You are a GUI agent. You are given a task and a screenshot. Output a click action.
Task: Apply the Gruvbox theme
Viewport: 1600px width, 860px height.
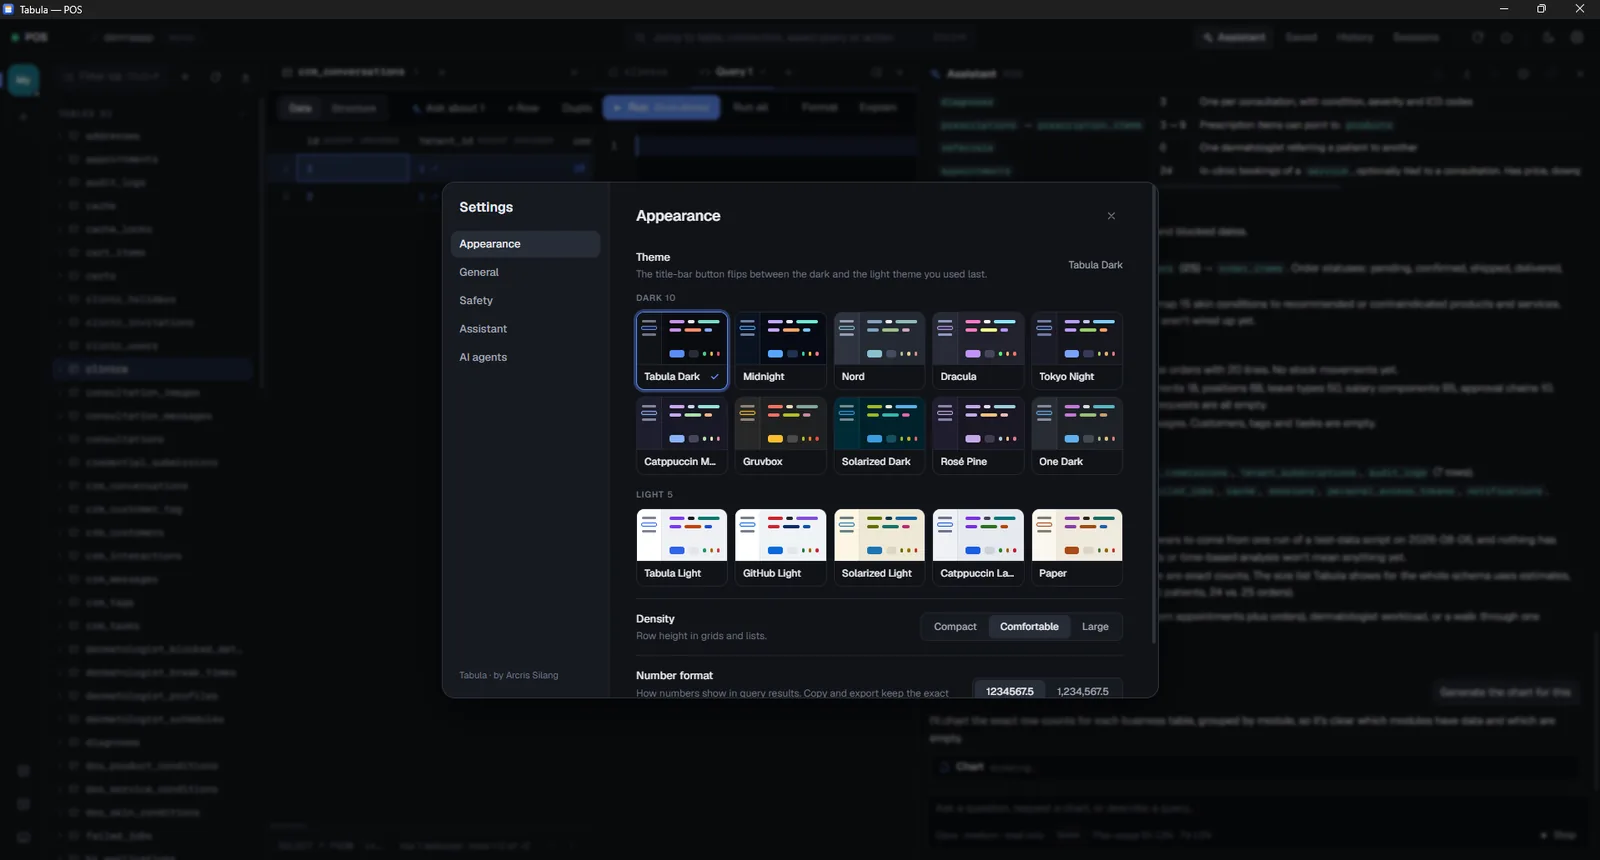pos(780,435)
